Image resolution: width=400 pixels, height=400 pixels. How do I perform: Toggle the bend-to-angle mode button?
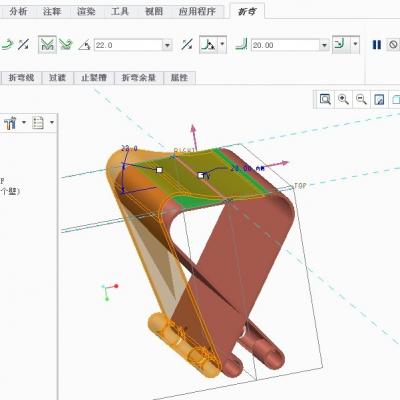(x=47, y=45)
